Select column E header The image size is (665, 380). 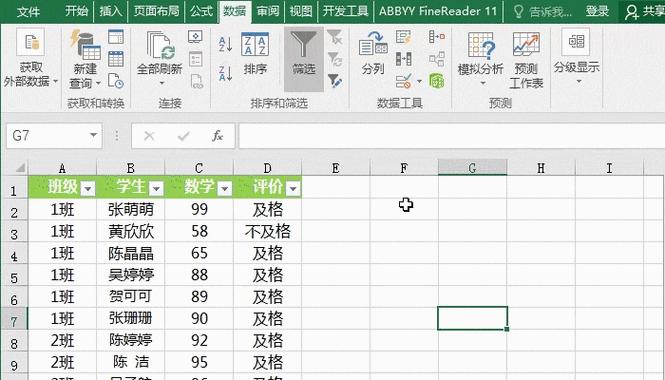335,168
